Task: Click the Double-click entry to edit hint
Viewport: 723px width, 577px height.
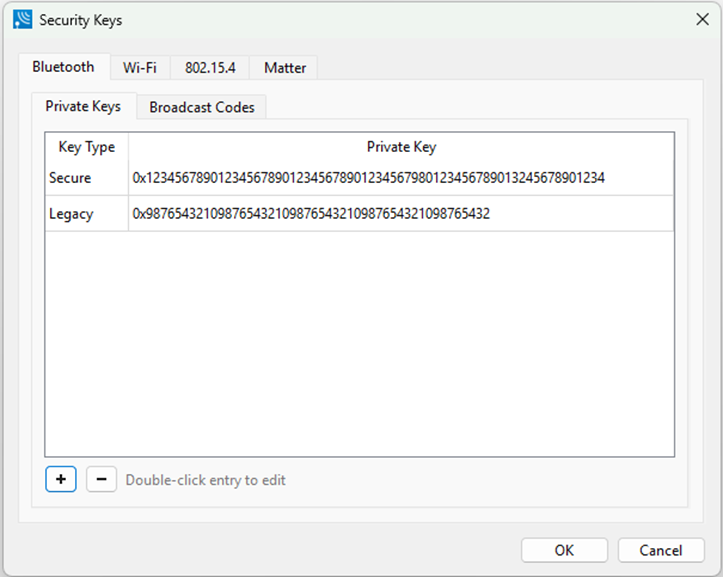Action: click(206, 480)
